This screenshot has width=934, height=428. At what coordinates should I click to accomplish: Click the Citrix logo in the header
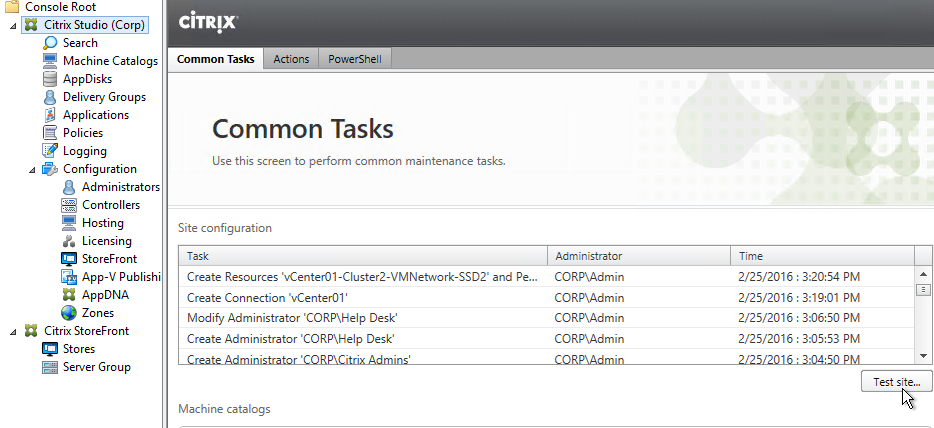click(208, 23)
